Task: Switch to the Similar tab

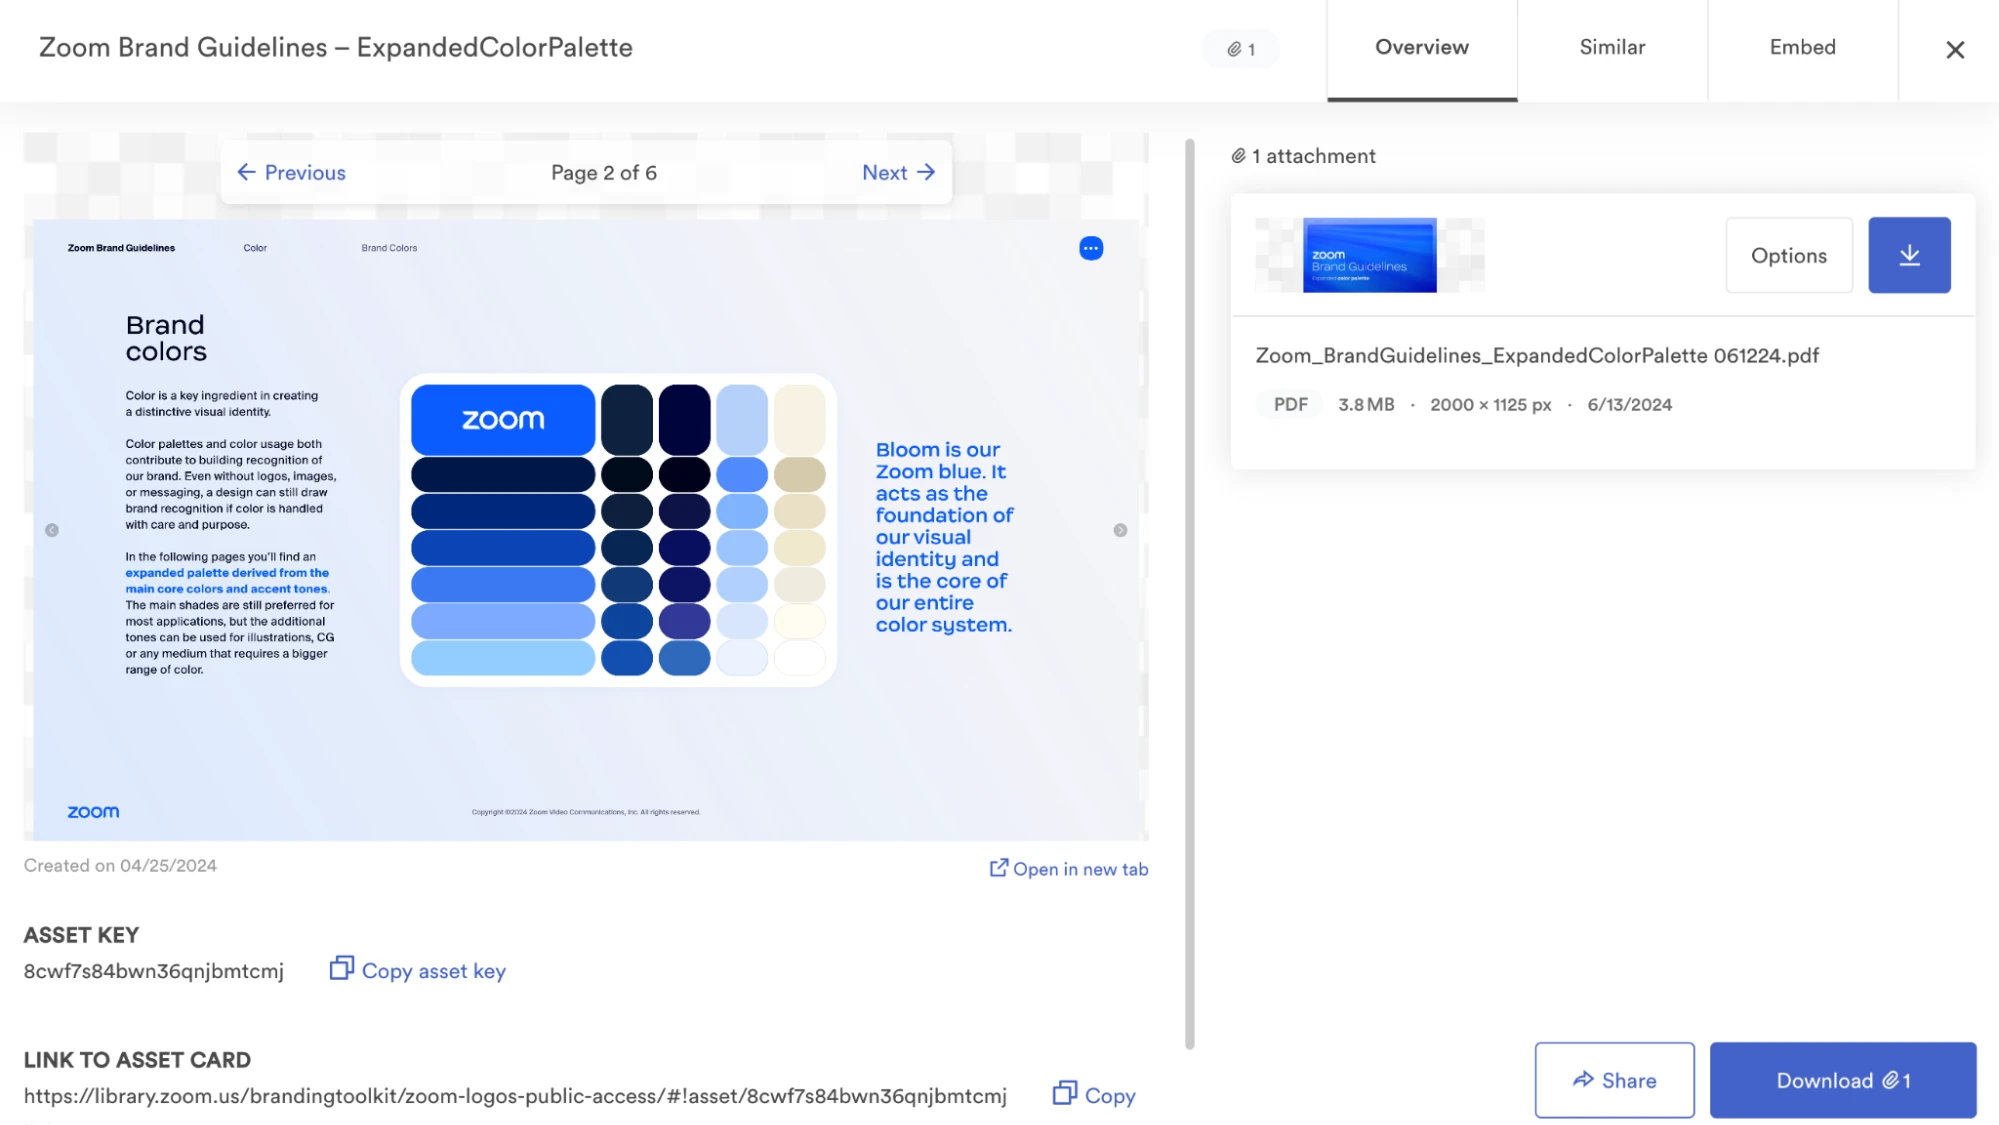Action: (x=1611, y=47)
